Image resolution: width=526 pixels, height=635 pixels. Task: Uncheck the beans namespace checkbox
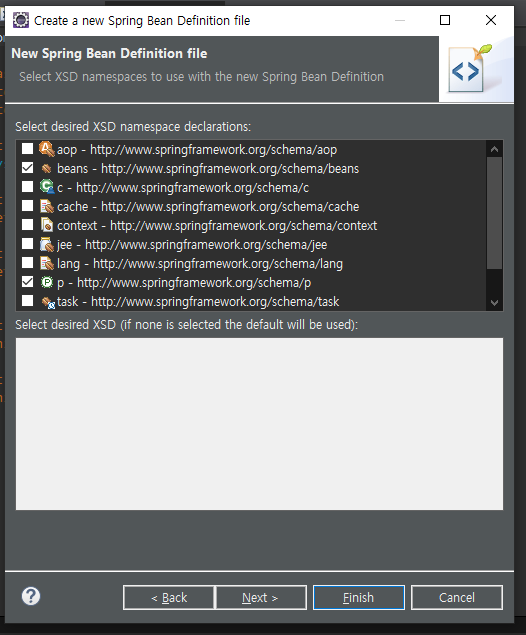point(28,168)
